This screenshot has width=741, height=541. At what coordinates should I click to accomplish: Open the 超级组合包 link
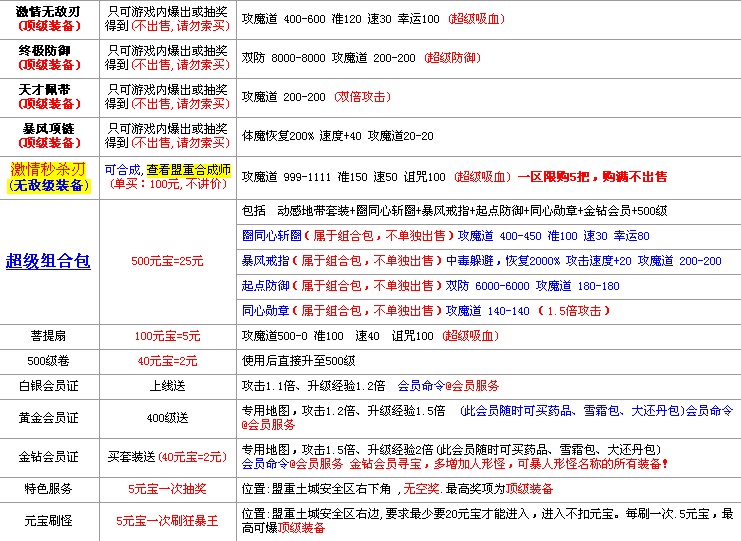[x=48, y=261]
